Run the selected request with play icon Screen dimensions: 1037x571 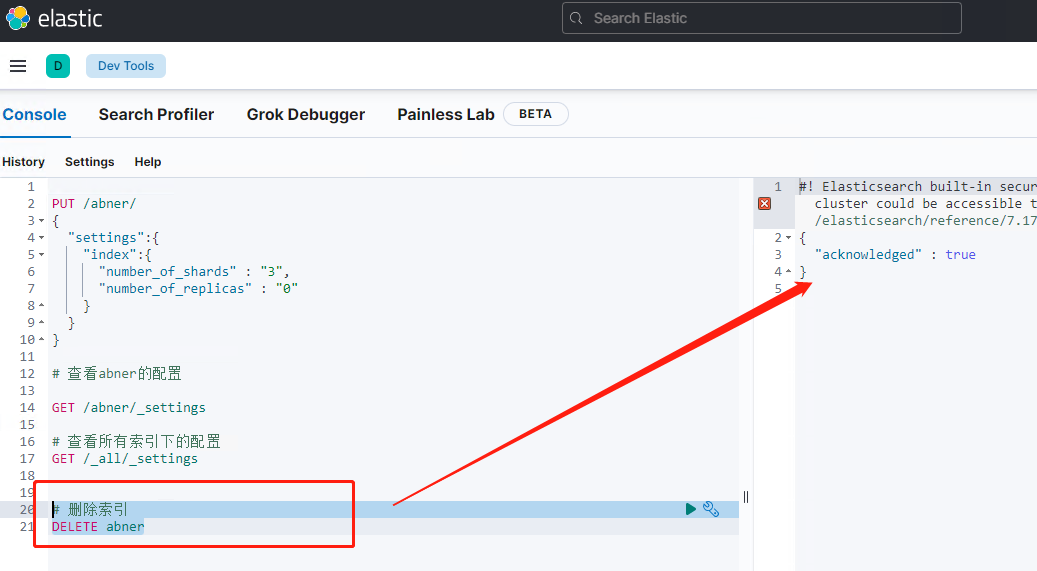(690, 509)
